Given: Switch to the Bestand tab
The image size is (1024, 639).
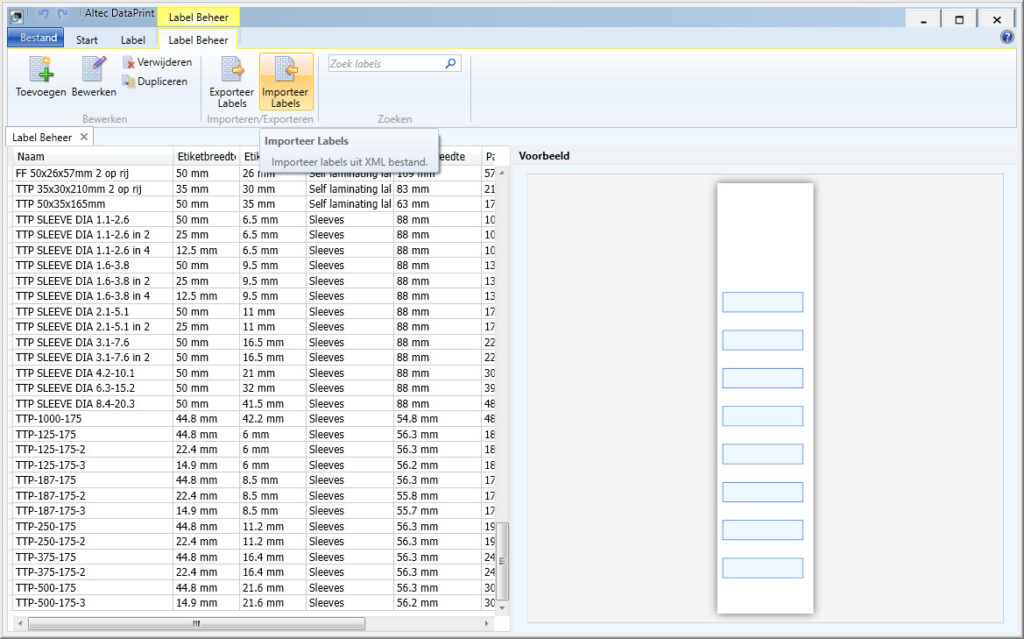Looking at the screenshot, I should (35, 37).
